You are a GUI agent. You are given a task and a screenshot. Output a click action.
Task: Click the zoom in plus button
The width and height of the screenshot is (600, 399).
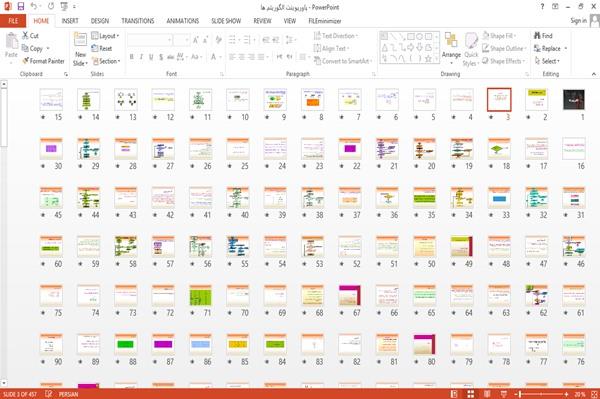[566, 394]
